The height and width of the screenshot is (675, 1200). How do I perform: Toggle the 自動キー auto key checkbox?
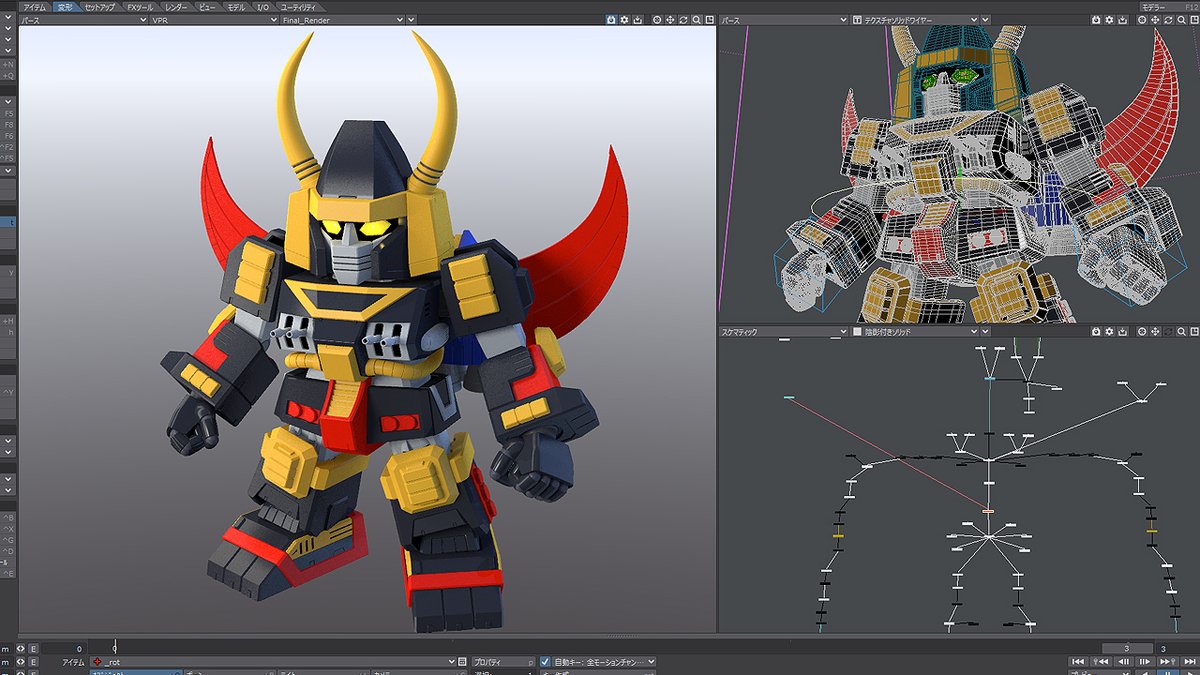click(x=545, y=661)
